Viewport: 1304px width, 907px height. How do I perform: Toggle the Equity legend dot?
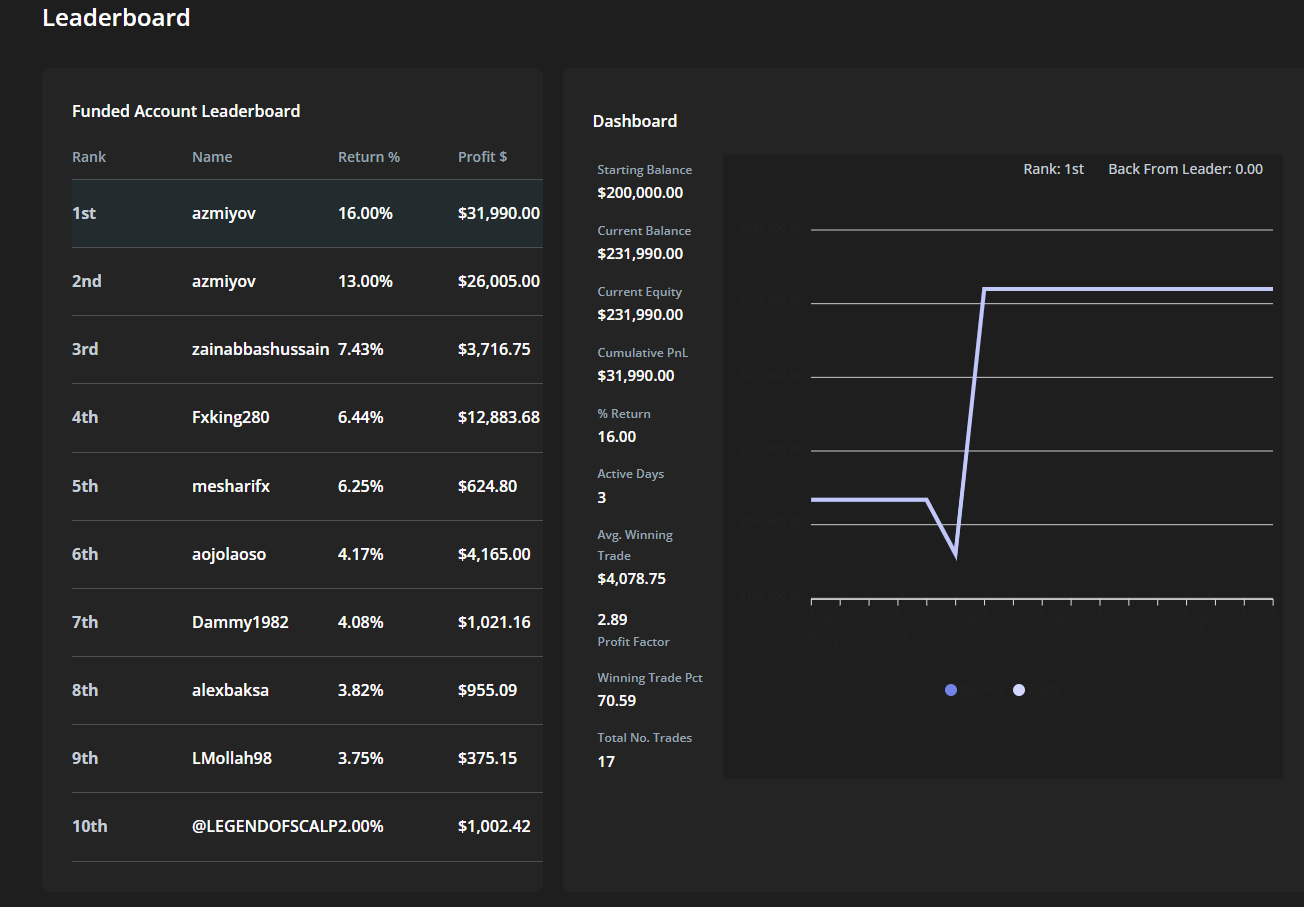click(x=1019, y=690)
